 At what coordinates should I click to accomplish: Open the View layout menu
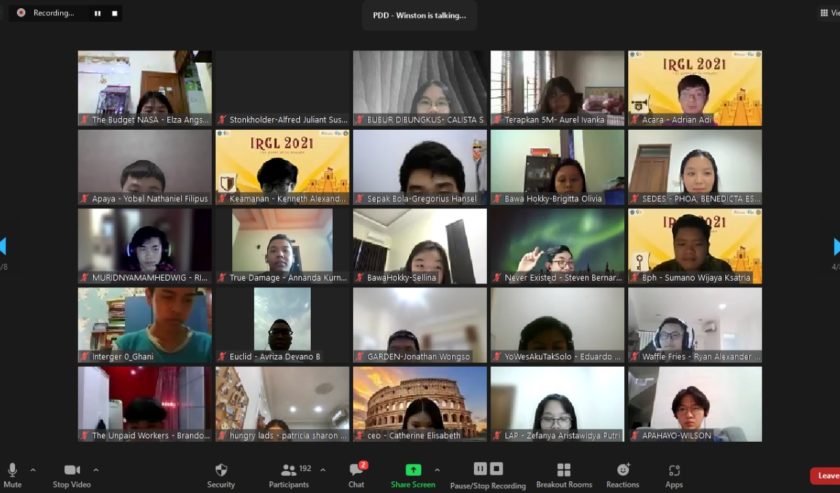click(830, 13)
